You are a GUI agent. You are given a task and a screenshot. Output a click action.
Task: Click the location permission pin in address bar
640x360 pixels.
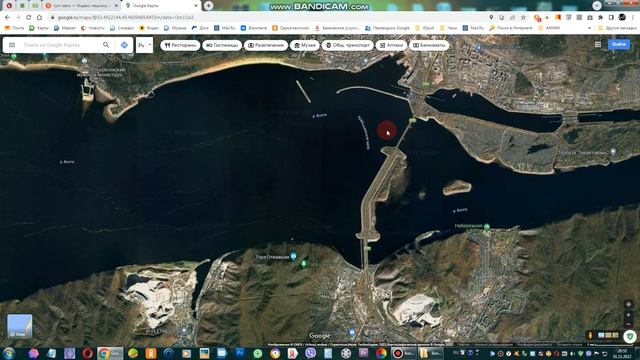pyautogui.click(x=491, y=18)
